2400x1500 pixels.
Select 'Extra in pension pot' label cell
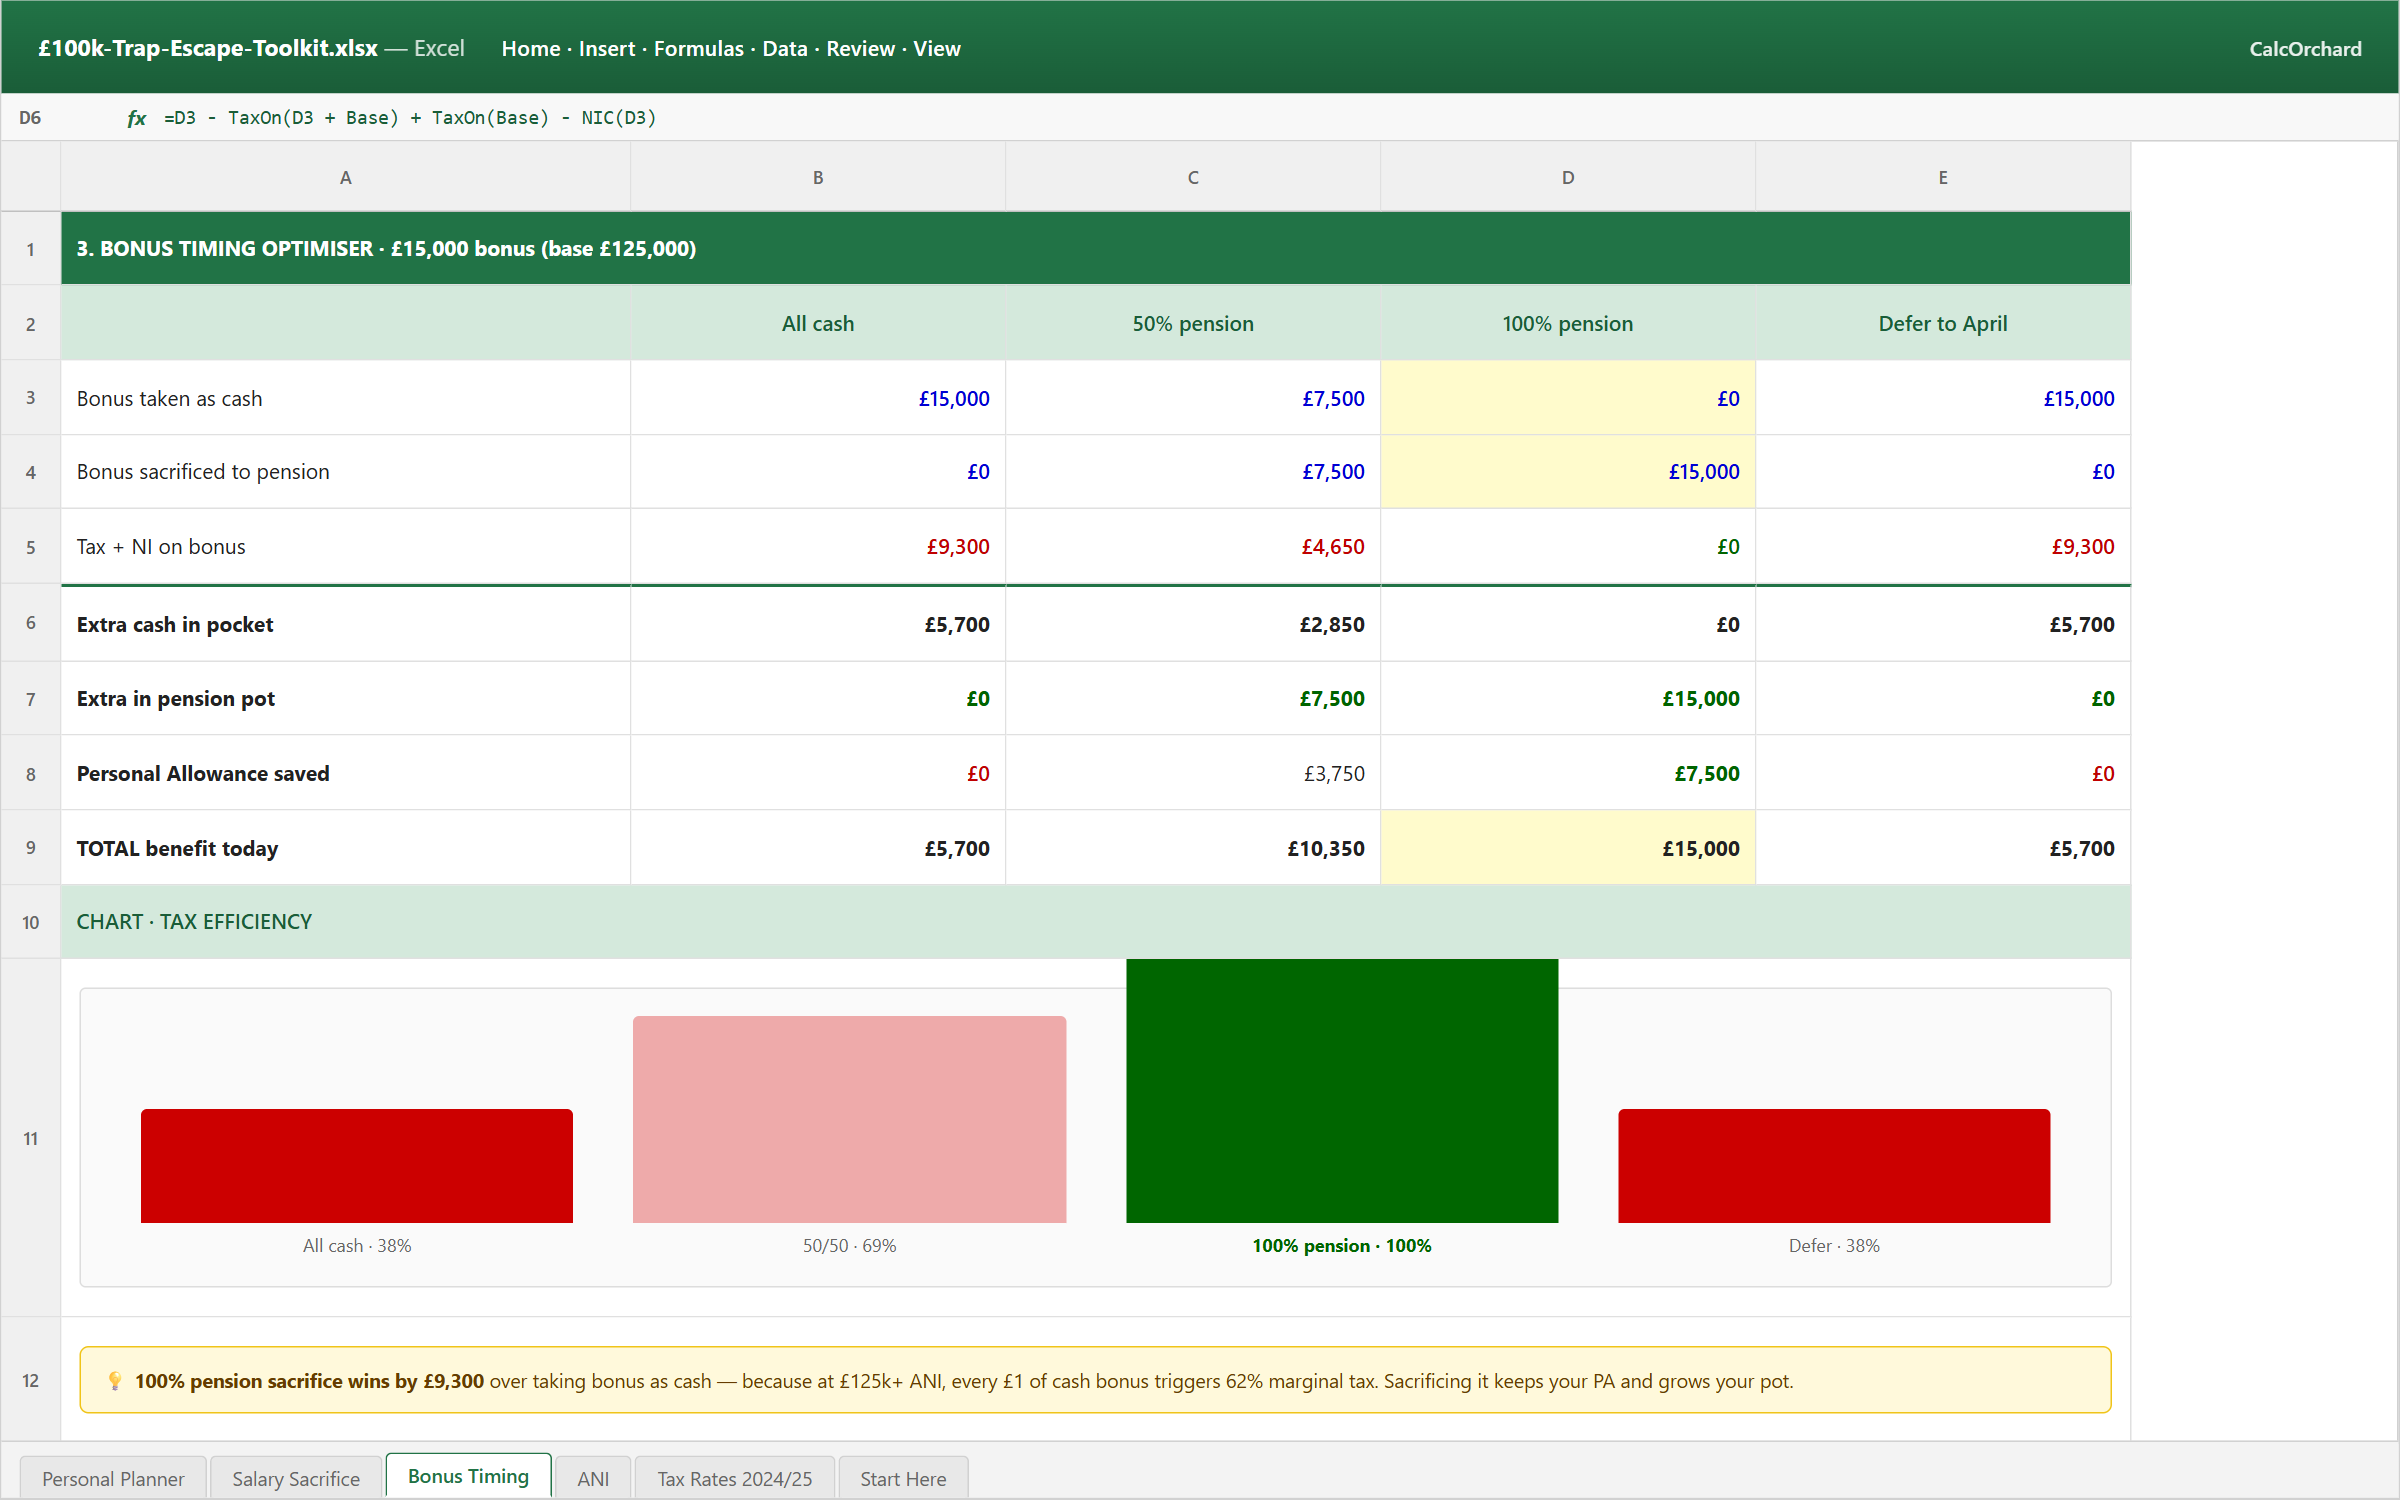345,698
